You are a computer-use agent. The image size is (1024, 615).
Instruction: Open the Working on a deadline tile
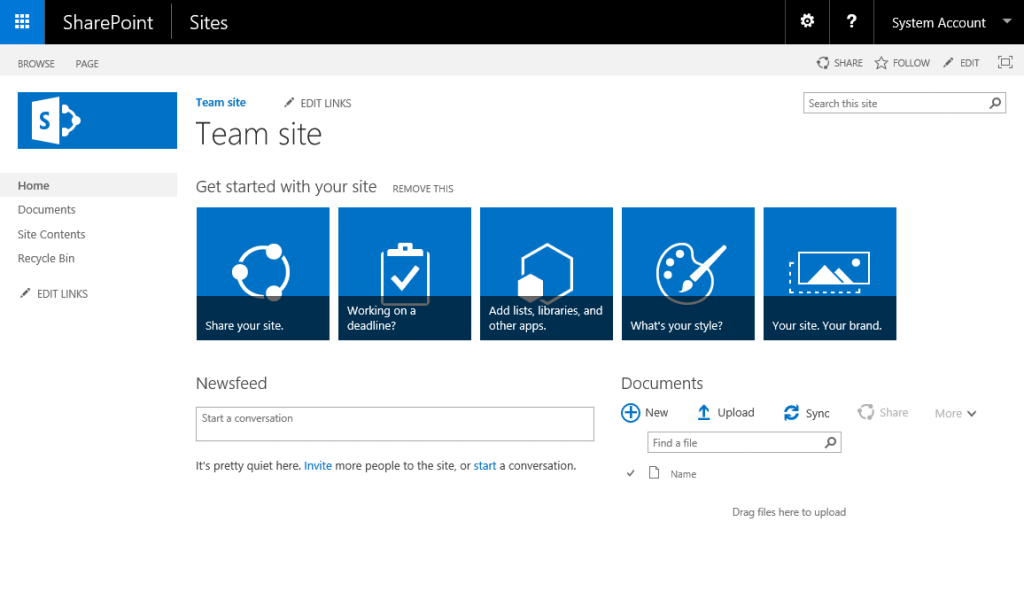404,274
